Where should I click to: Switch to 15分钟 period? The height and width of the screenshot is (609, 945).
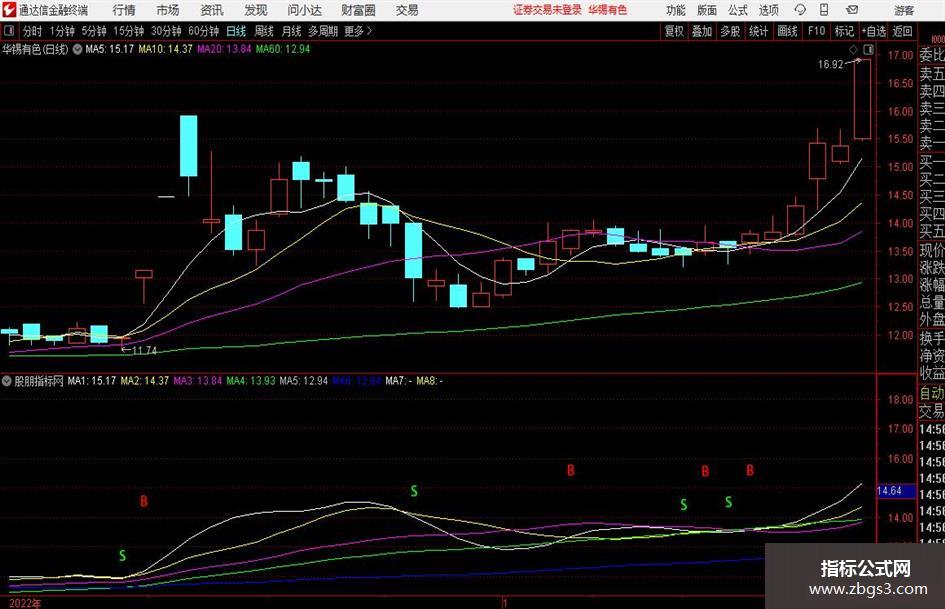point(128,31)
